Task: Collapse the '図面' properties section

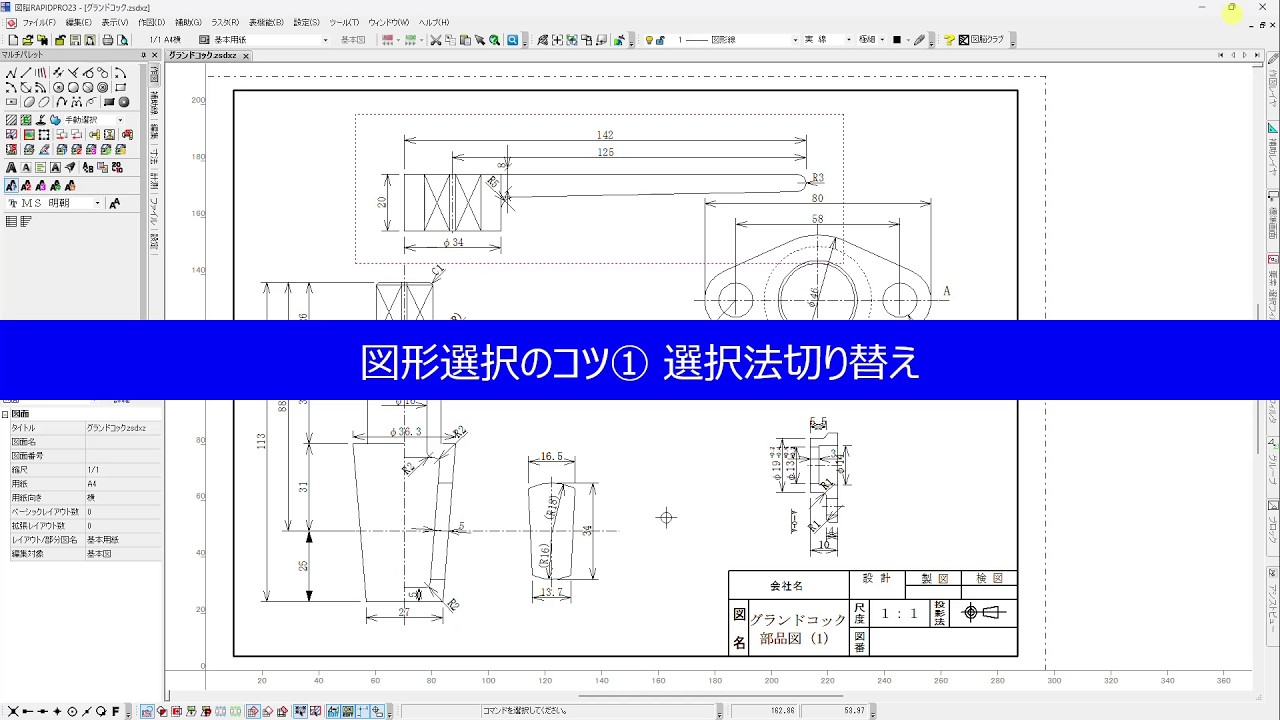Action: (x=4, y=414)
